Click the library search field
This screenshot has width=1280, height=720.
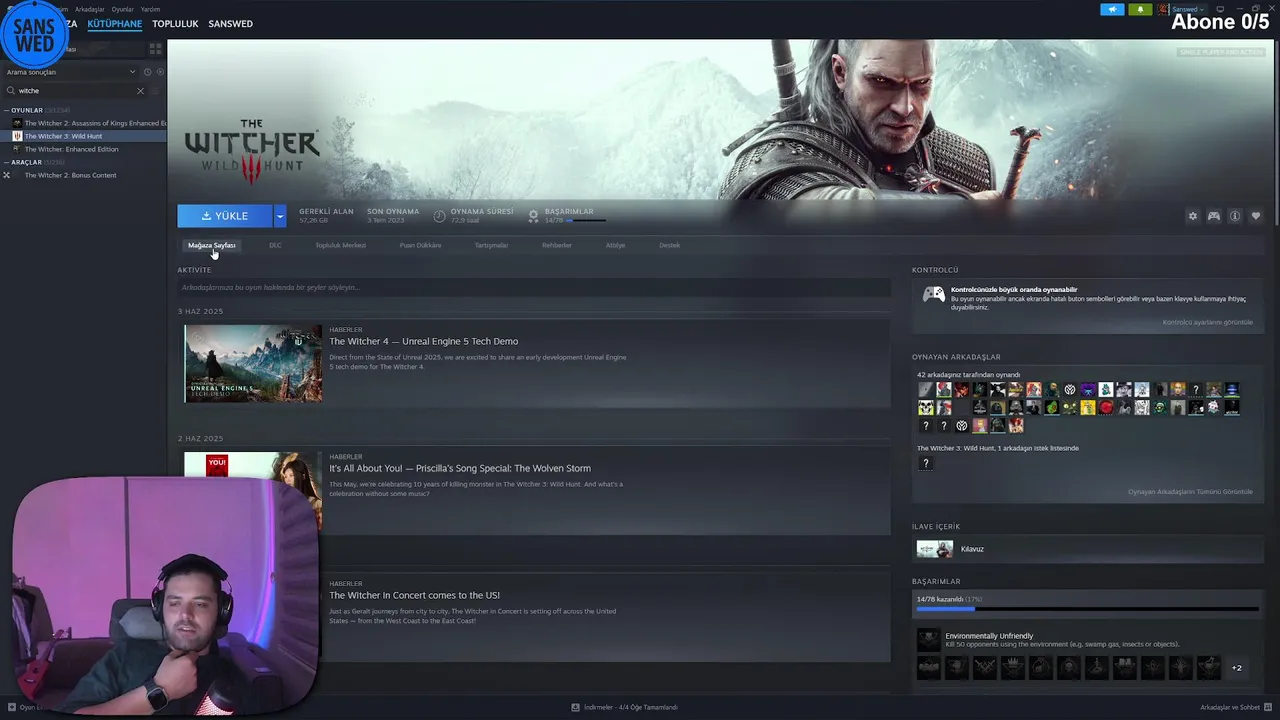pyautogui.click(x=72, y=91)
